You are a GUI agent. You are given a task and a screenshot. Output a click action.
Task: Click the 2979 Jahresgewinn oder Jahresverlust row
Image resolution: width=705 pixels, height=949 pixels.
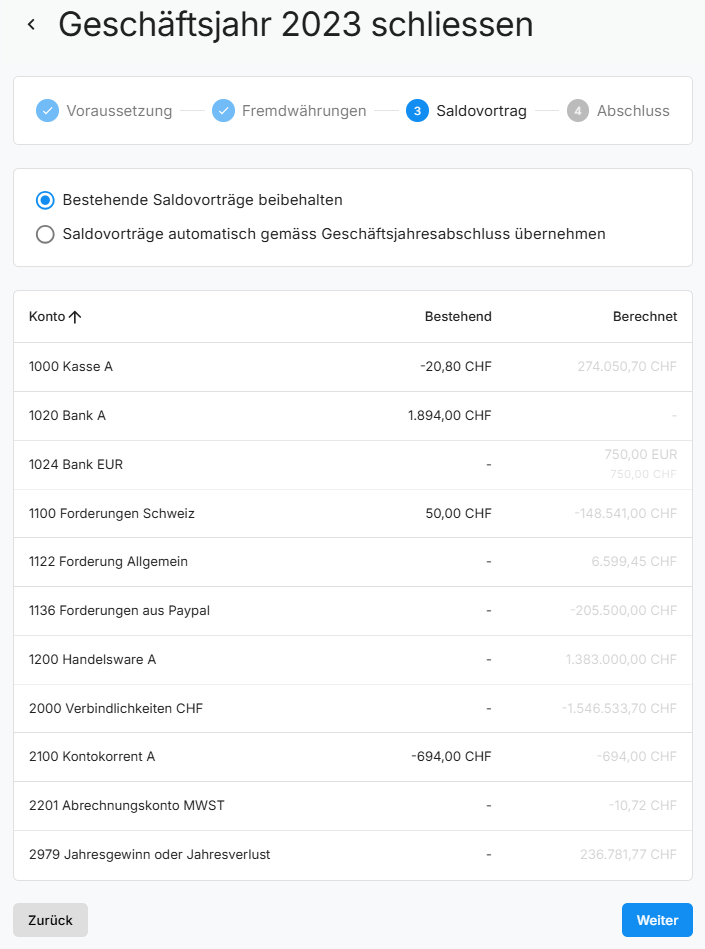click(352, 855)
